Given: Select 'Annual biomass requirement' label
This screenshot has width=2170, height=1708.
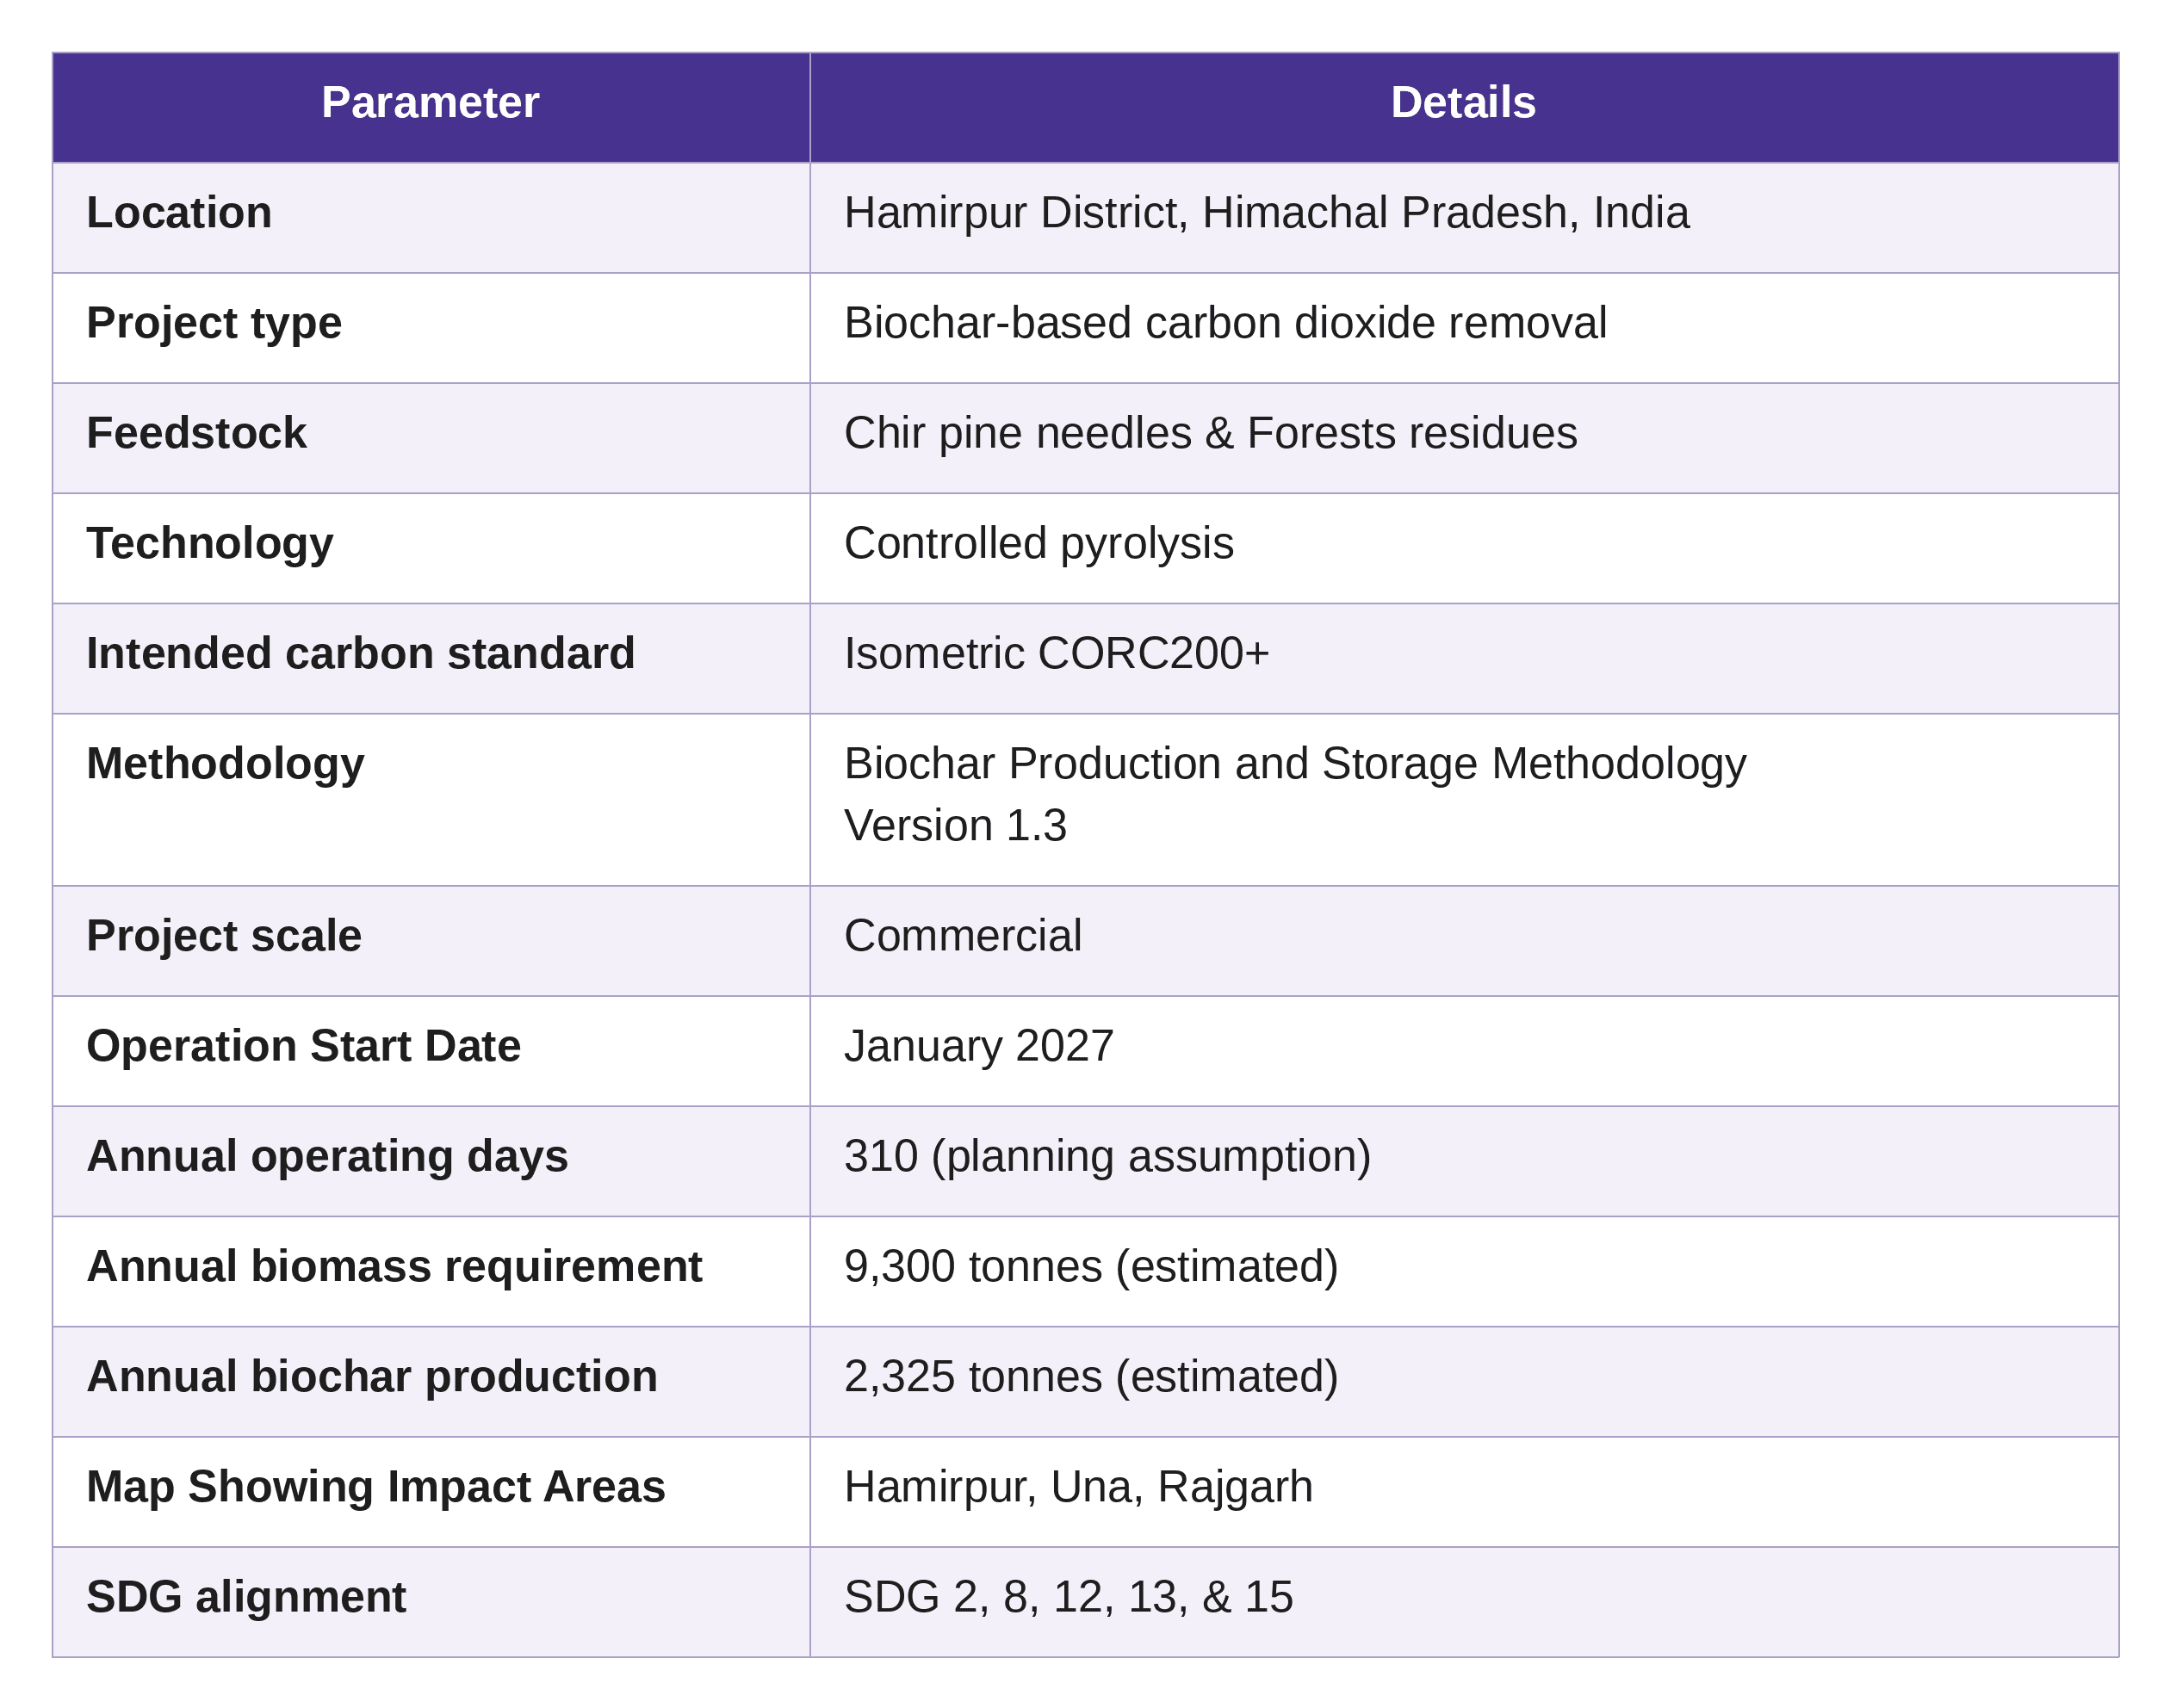Looking at the screenshot, I should click(395, 1267).
